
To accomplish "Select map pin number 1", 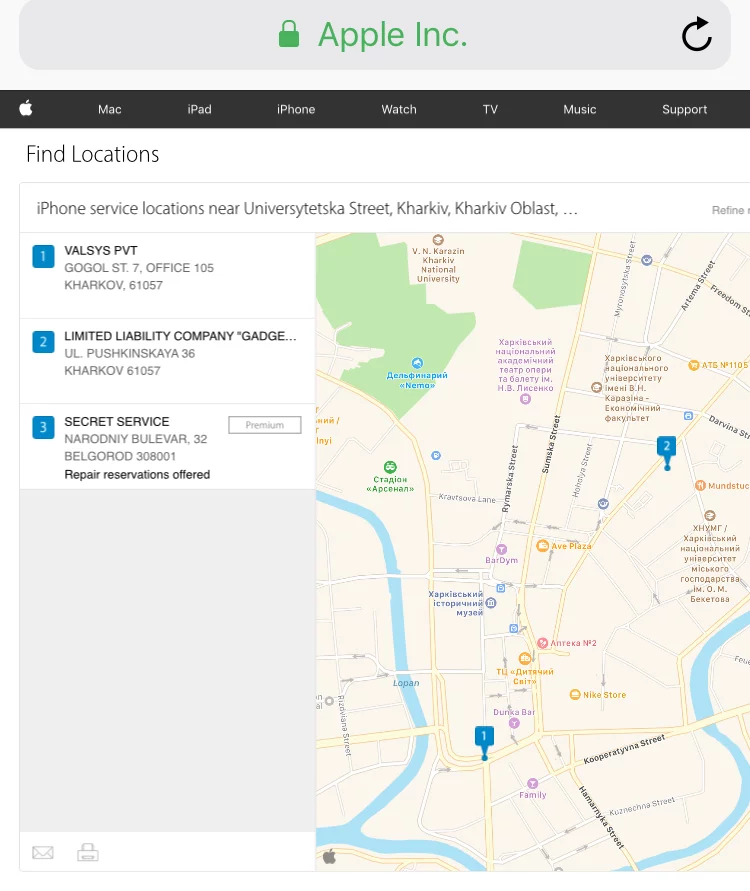I will pyautogui.click(x=484, y=738).
